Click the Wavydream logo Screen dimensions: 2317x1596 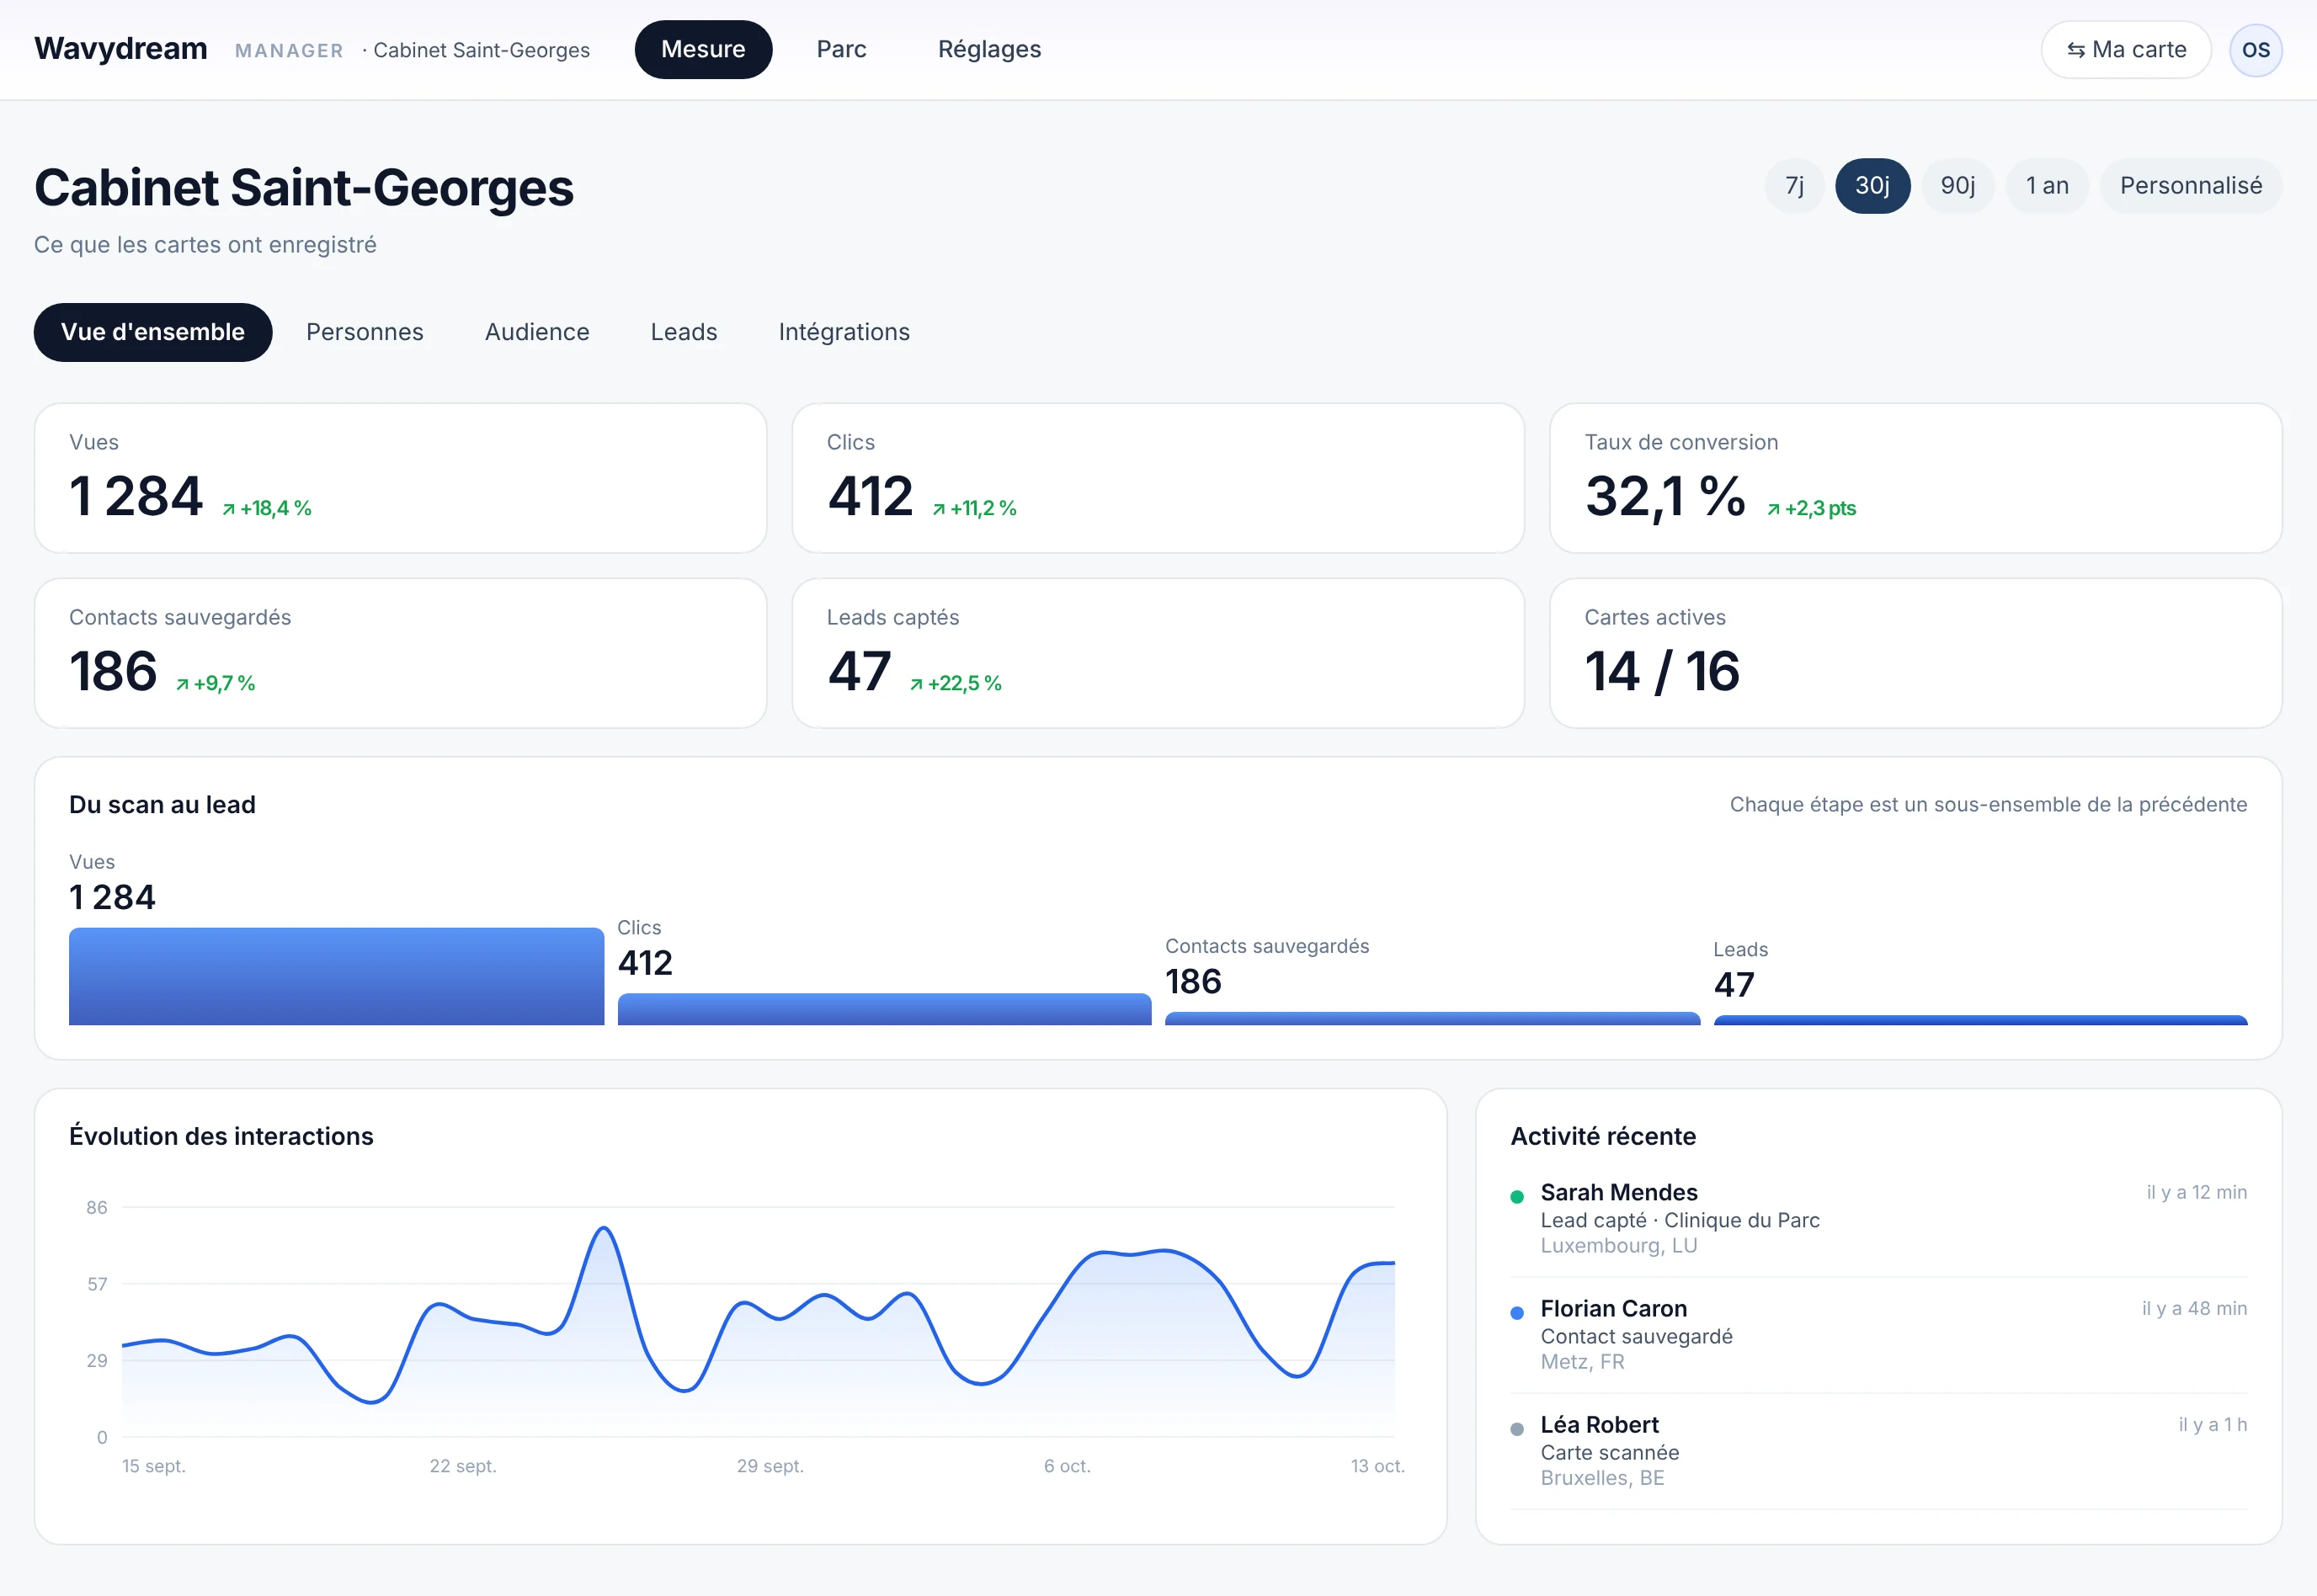[121, 49]
